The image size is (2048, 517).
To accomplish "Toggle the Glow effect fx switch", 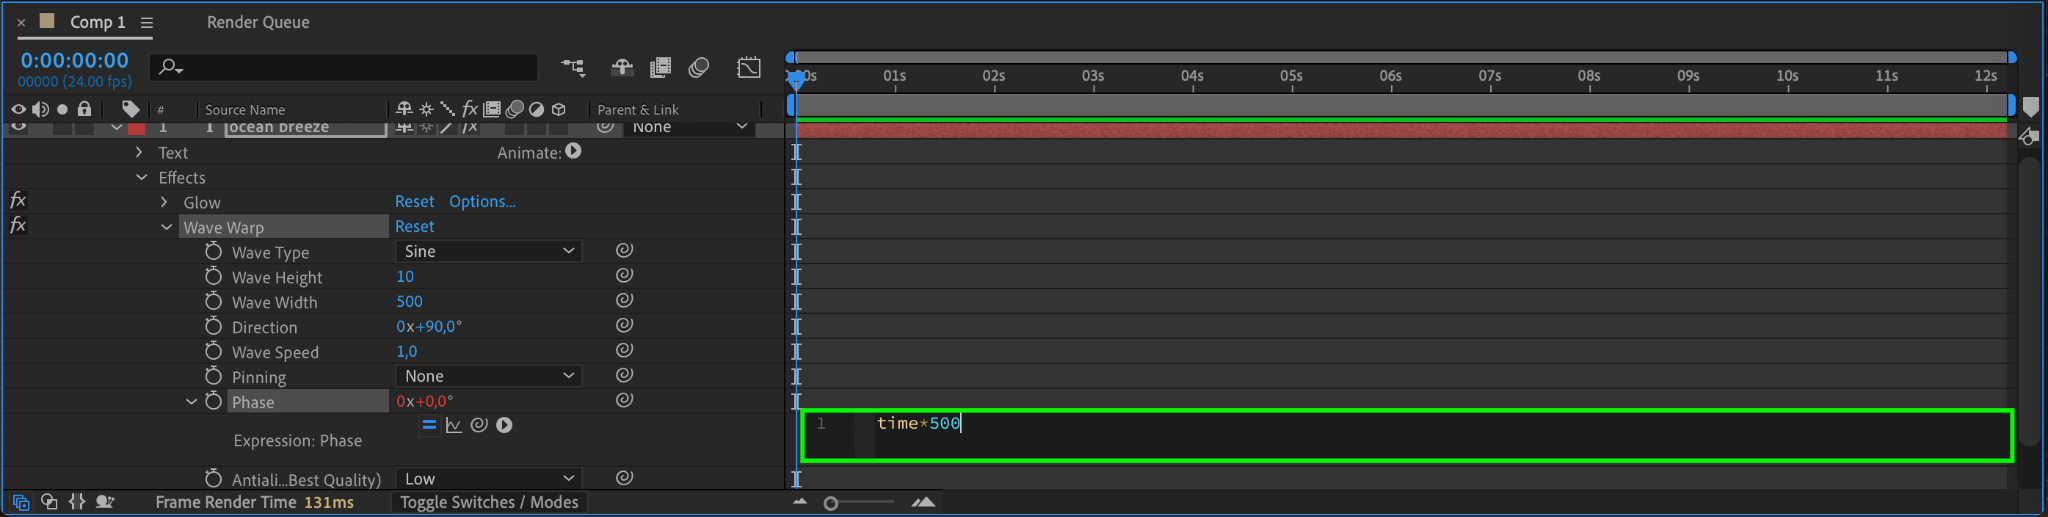I will pyautogui.click(x=18, y=201).
